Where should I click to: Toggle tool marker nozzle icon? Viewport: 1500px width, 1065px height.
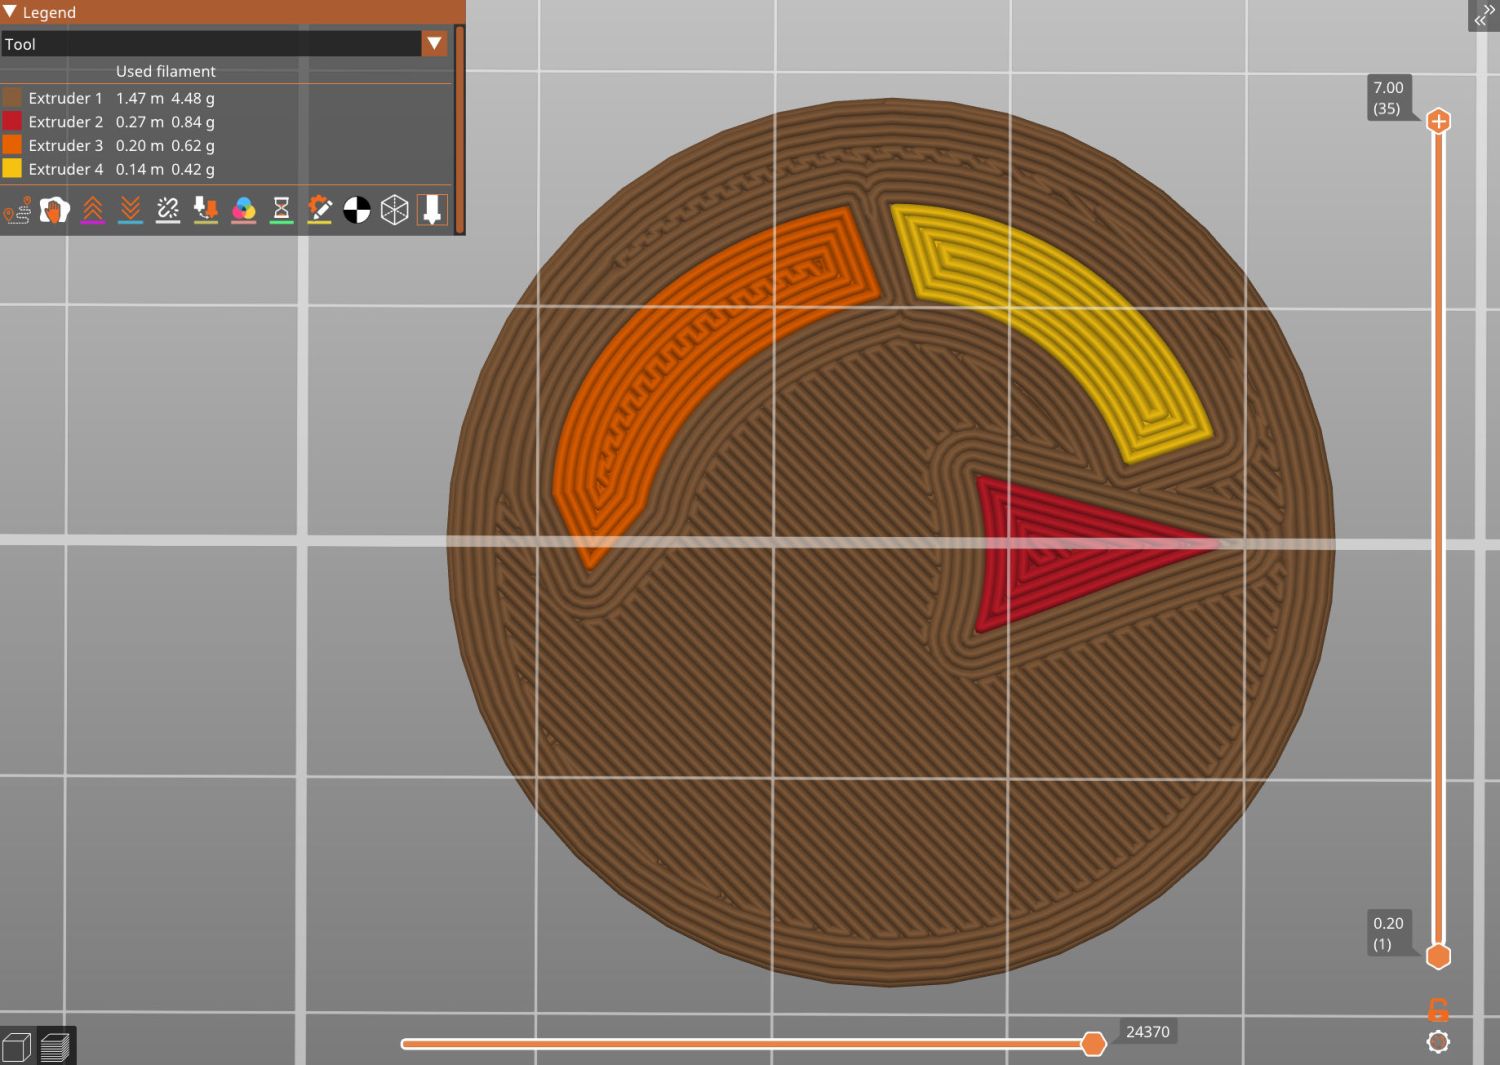pyautogui.click(x=432, y=210)
